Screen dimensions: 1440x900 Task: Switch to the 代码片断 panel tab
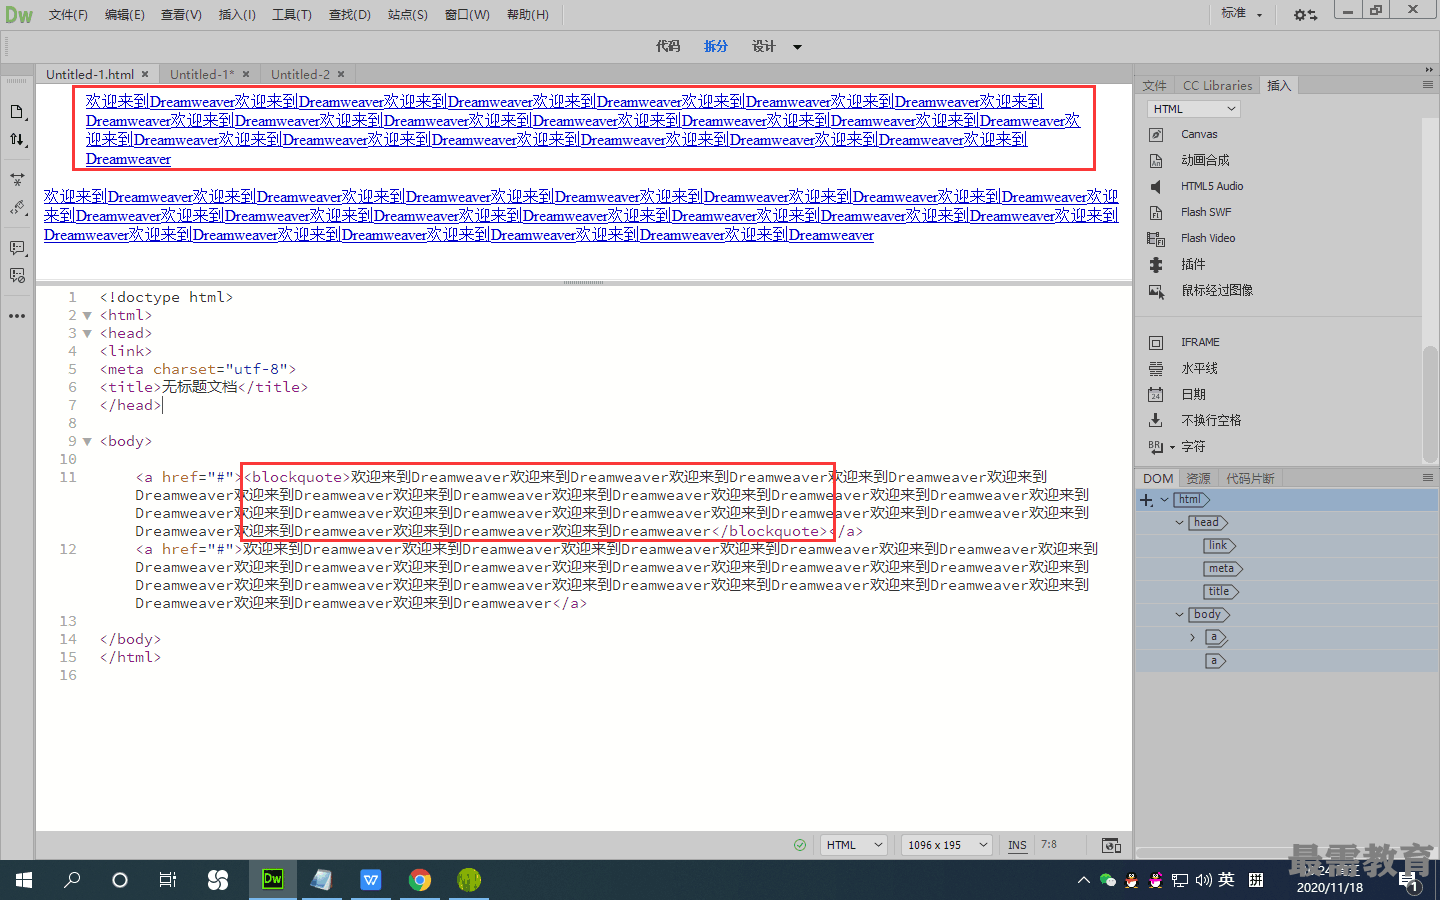1250,479
